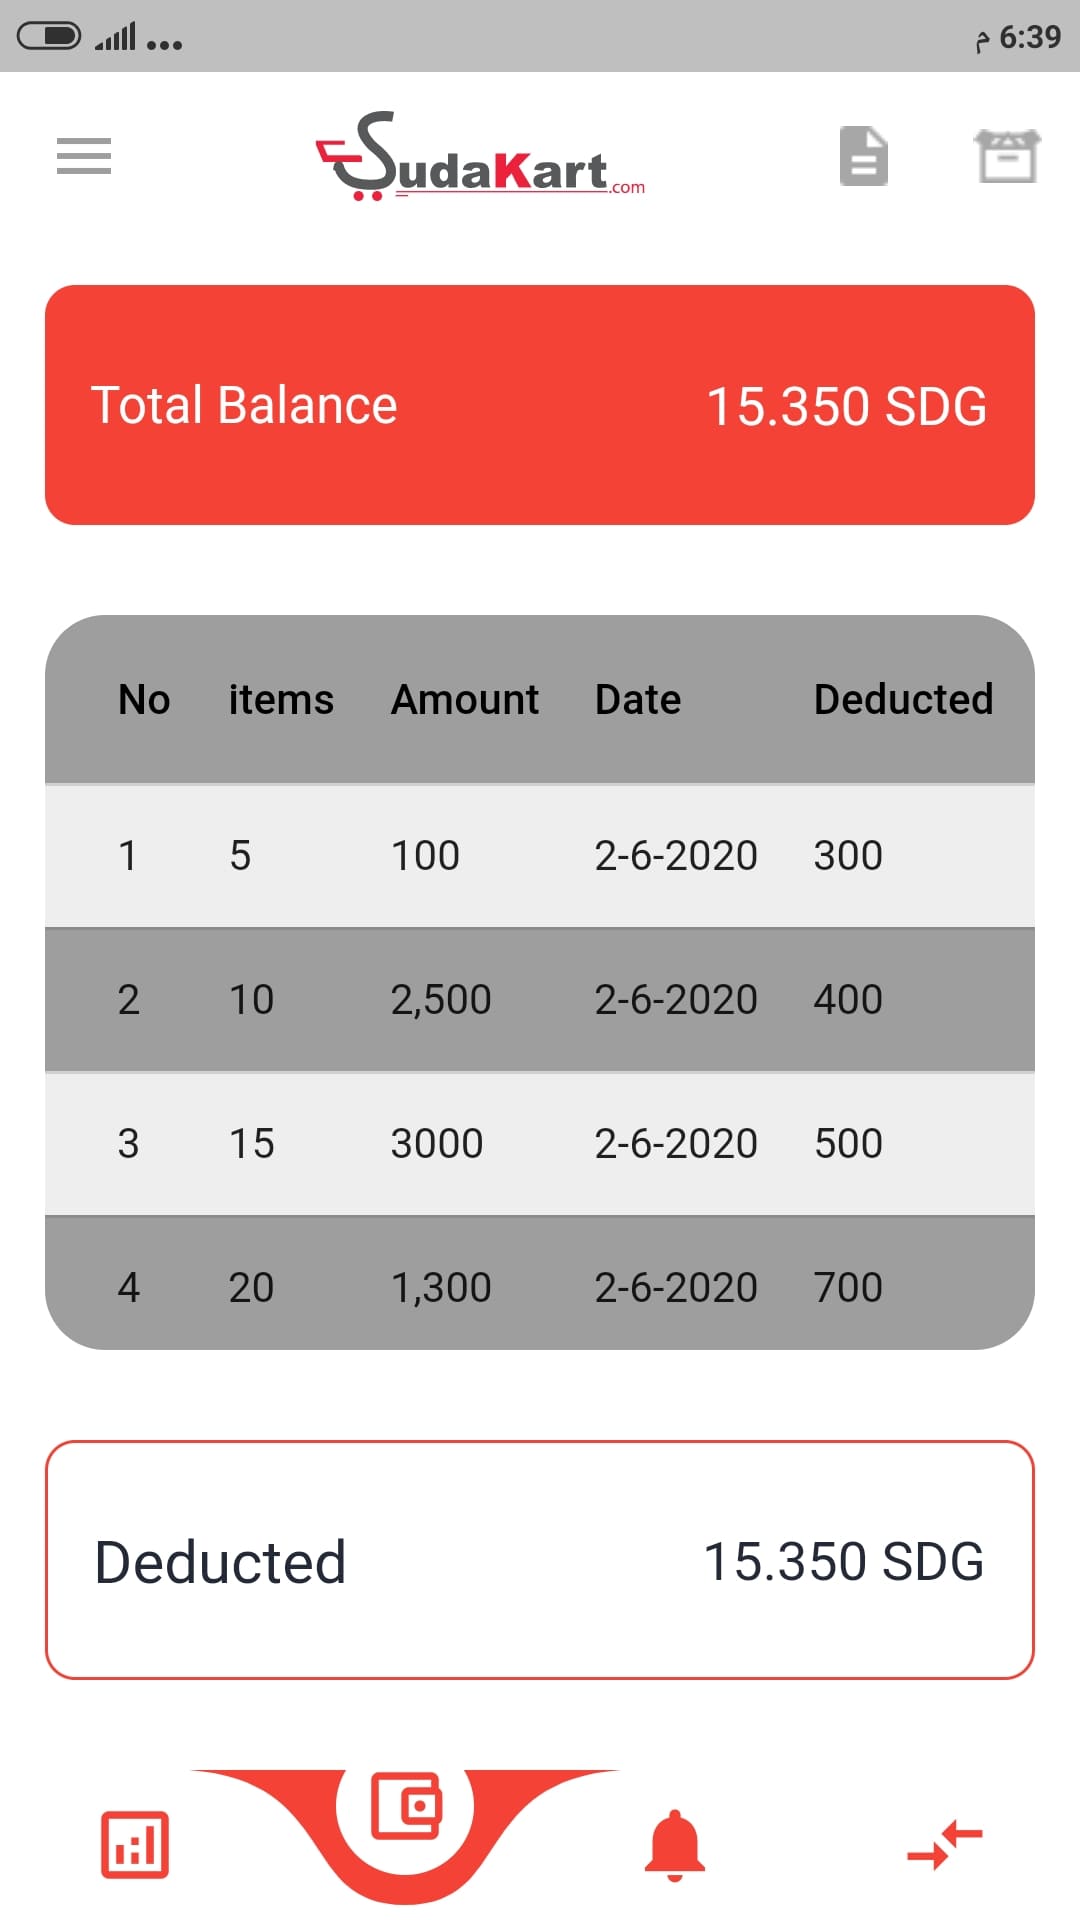Tap the Deducted column header

[x=903, y=700]
